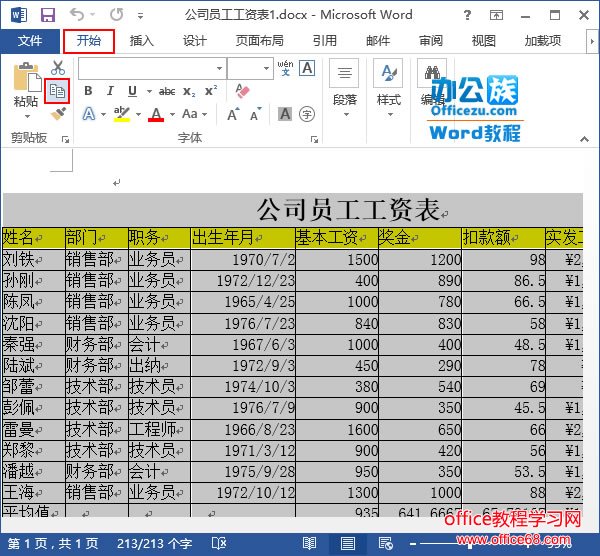Click the Shrink Font icon

(x=256, y=114)
